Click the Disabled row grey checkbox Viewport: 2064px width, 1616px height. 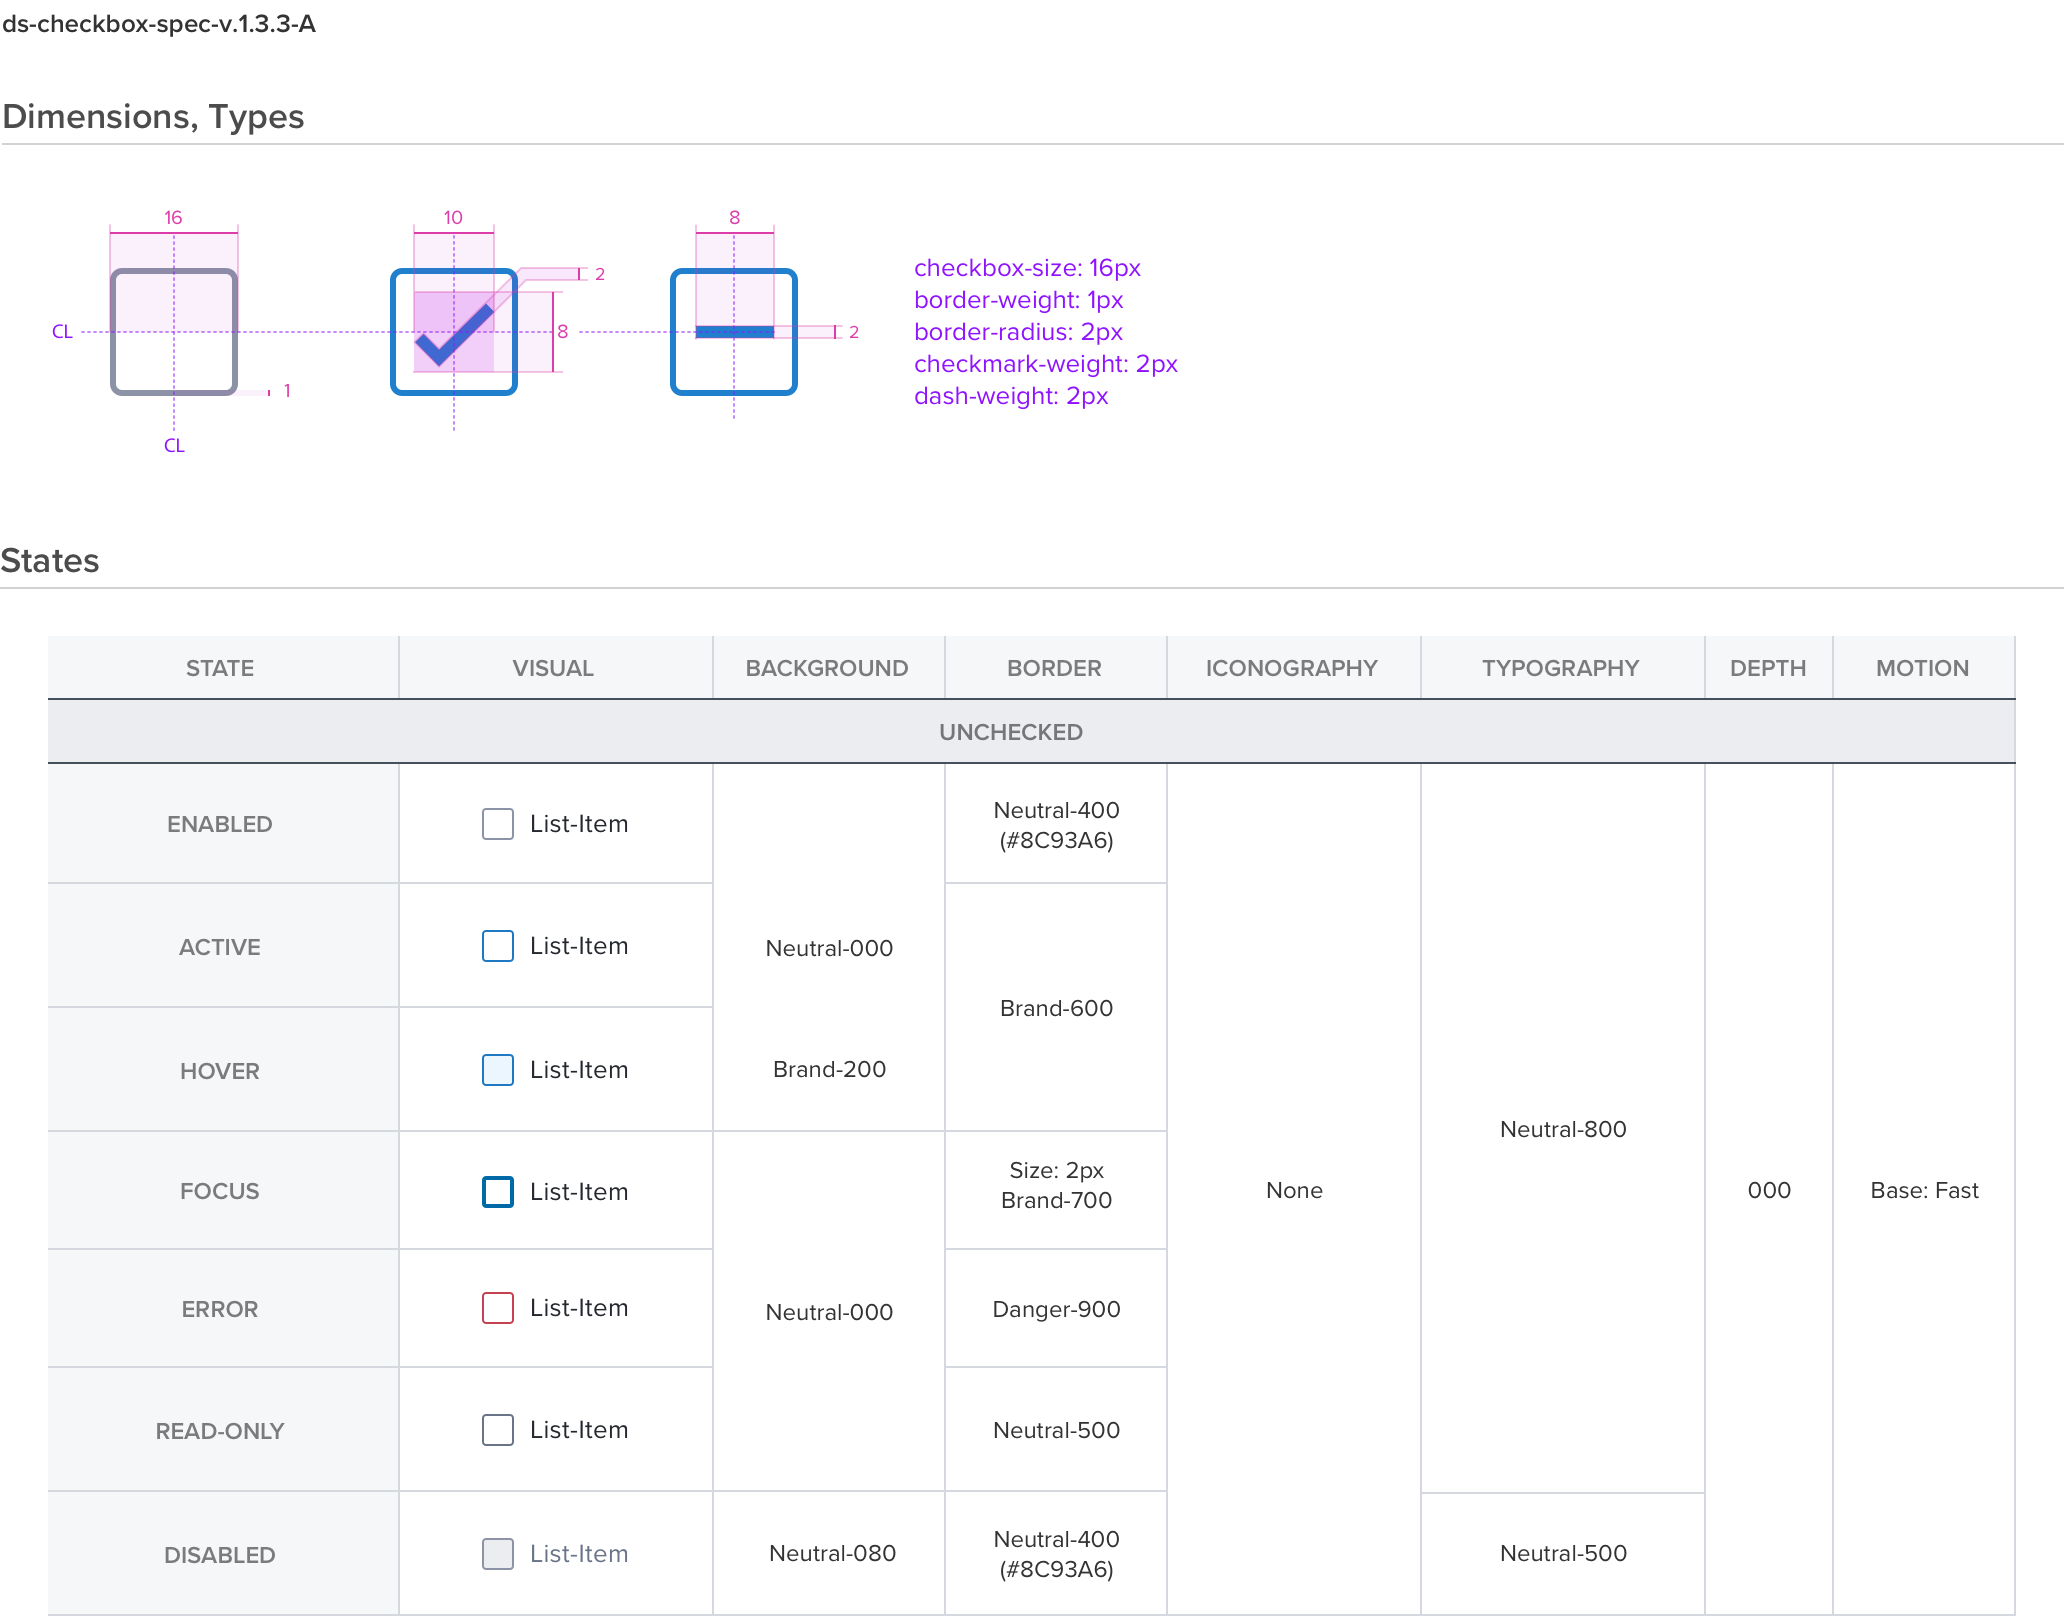497,1554
